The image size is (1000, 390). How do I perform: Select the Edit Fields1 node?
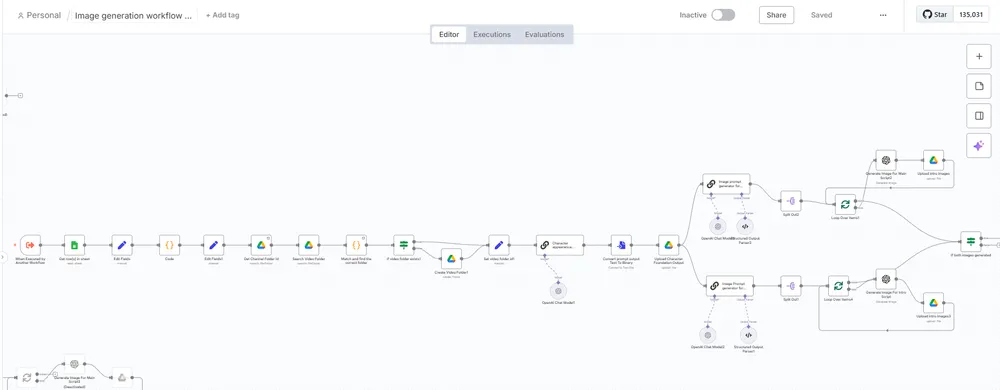(x=214, y=245)
